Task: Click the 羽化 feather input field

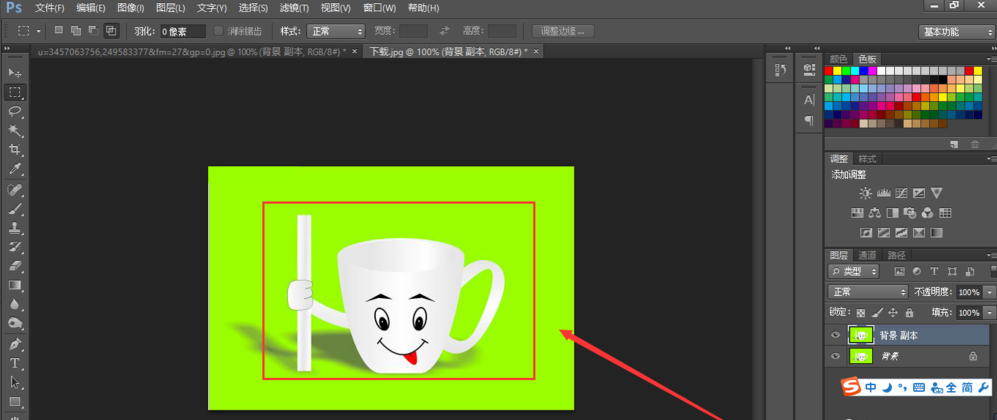Action: [183, 32]
